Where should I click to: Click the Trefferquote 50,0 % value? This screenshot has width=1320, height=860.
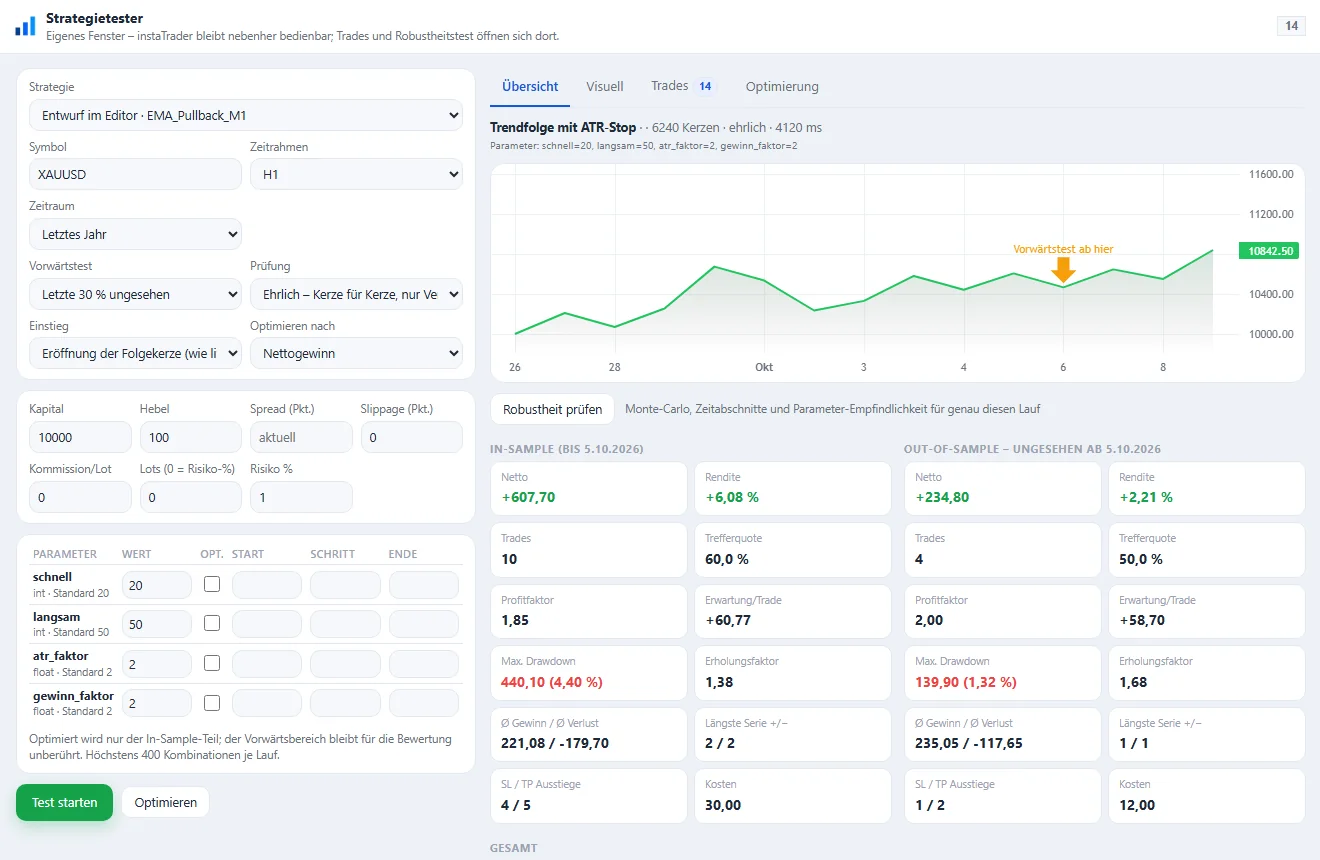tap(1141, 559)
